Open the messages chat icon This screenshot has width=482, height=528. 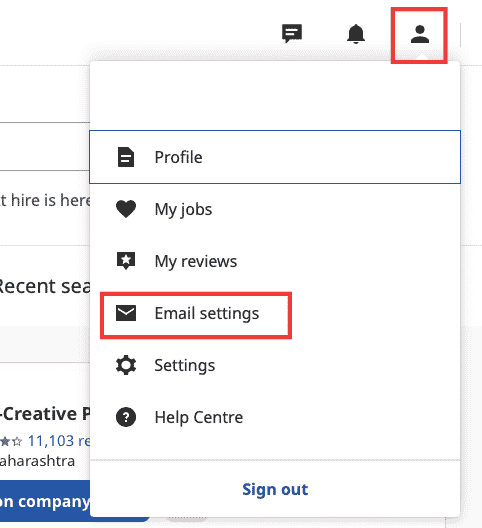coord(292,33)
